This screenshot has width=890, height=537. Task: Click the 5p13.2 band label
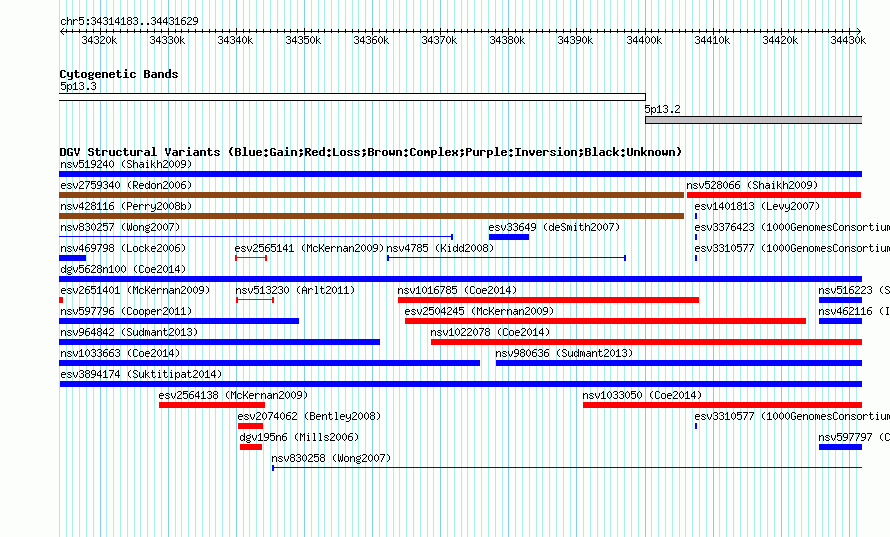662,109
